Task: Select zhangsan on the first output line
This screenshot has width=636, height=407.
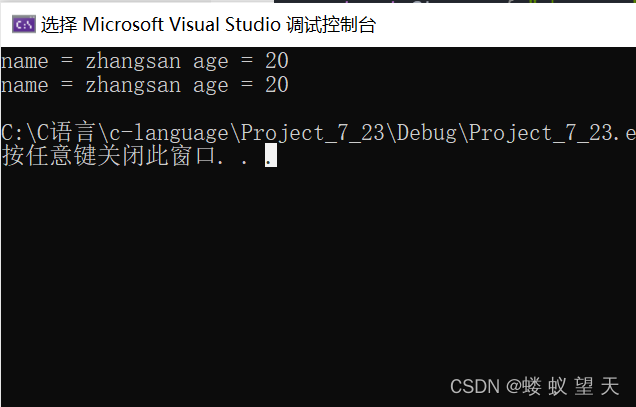Action: click(x=133, y=61)
